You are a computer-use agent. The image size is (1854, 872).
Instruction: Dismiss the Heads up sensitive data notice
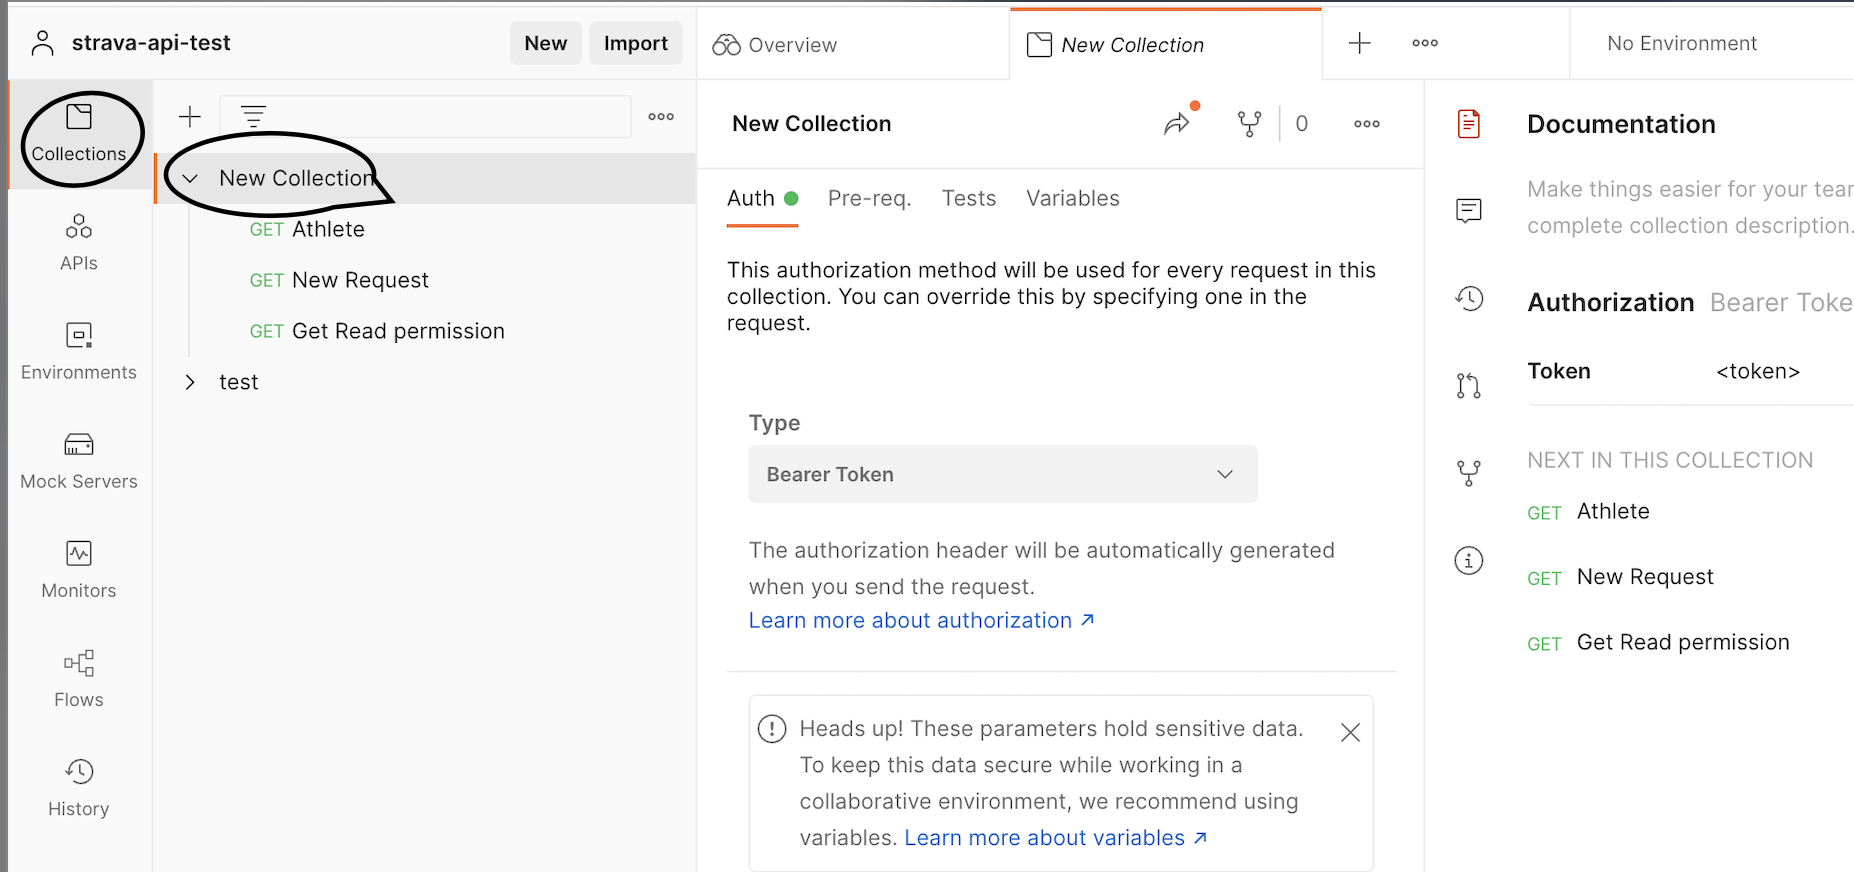1351,733
